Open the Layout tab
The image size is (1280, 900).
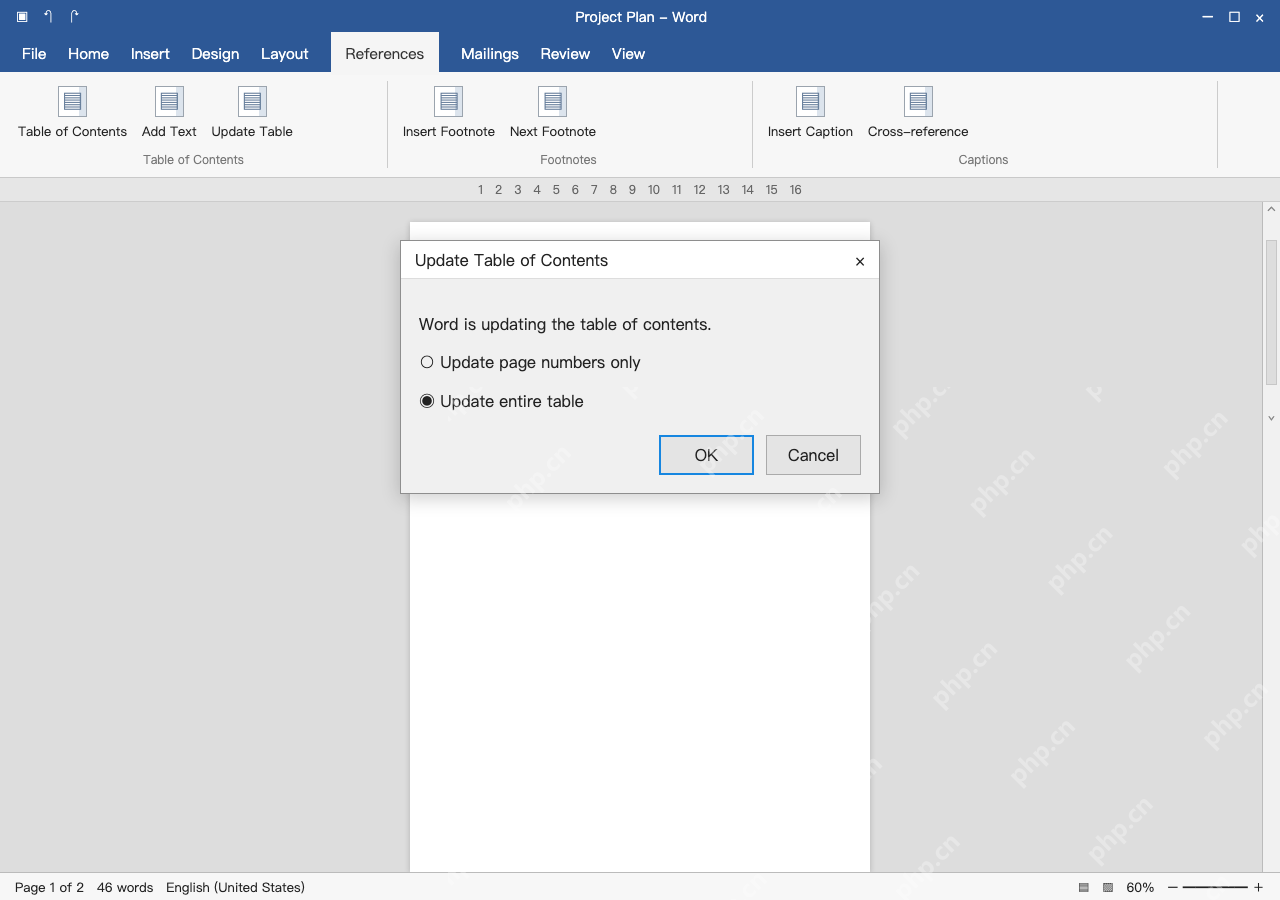[x=285, y=54]
